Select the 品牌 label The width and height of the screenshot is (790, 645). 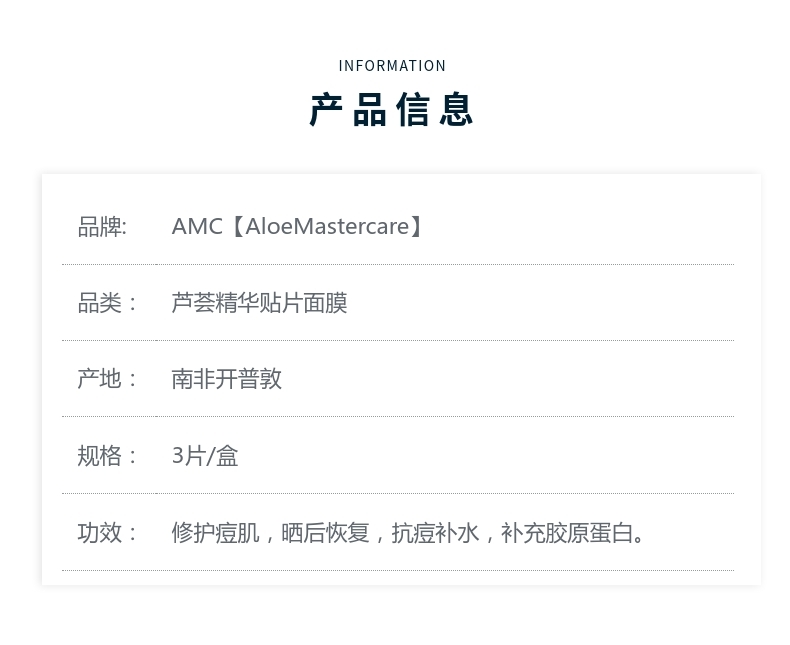[102, 227]
